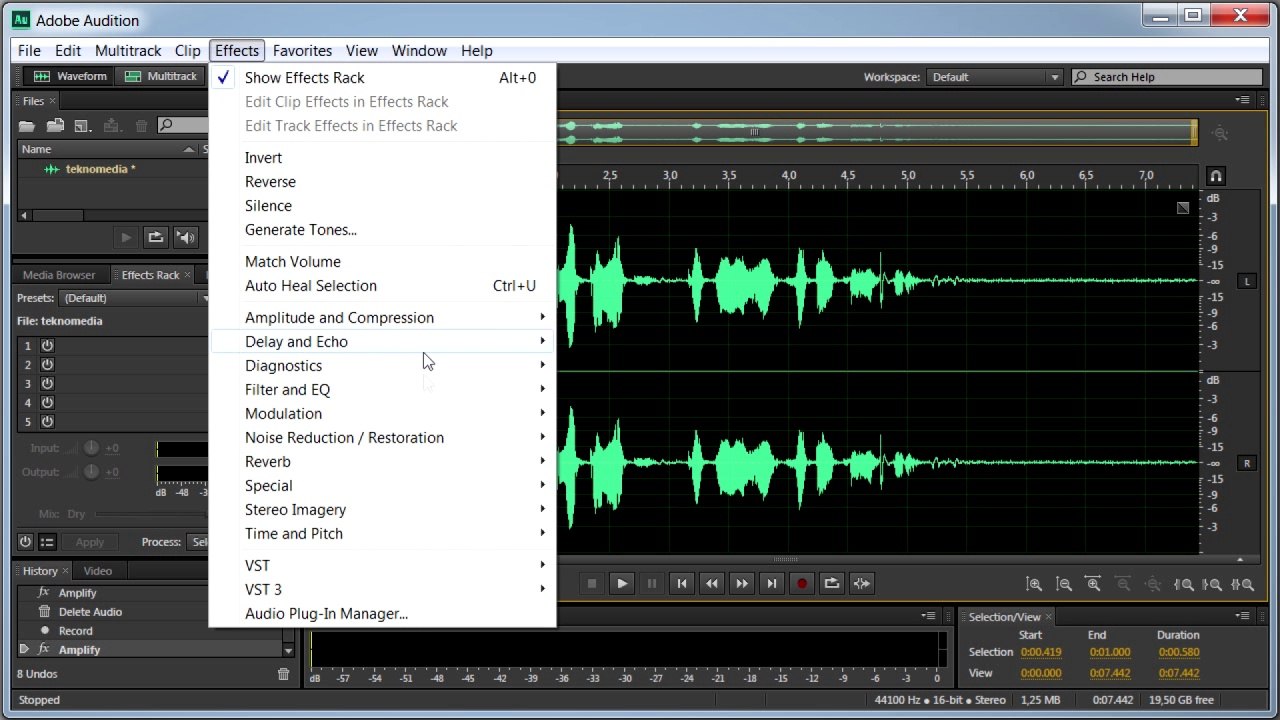Toggle the right channel R button

1247,463
